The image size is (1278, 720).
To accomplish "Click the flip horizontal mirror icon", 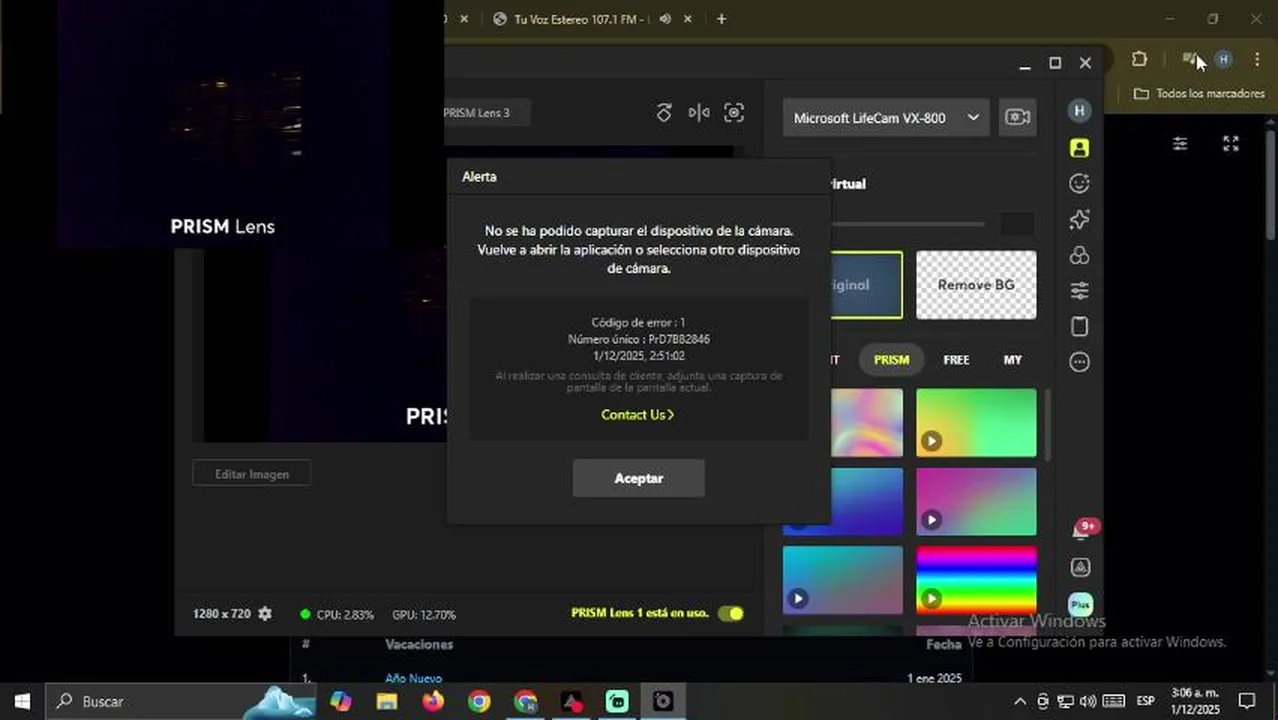I will click(x=699, y=113).
